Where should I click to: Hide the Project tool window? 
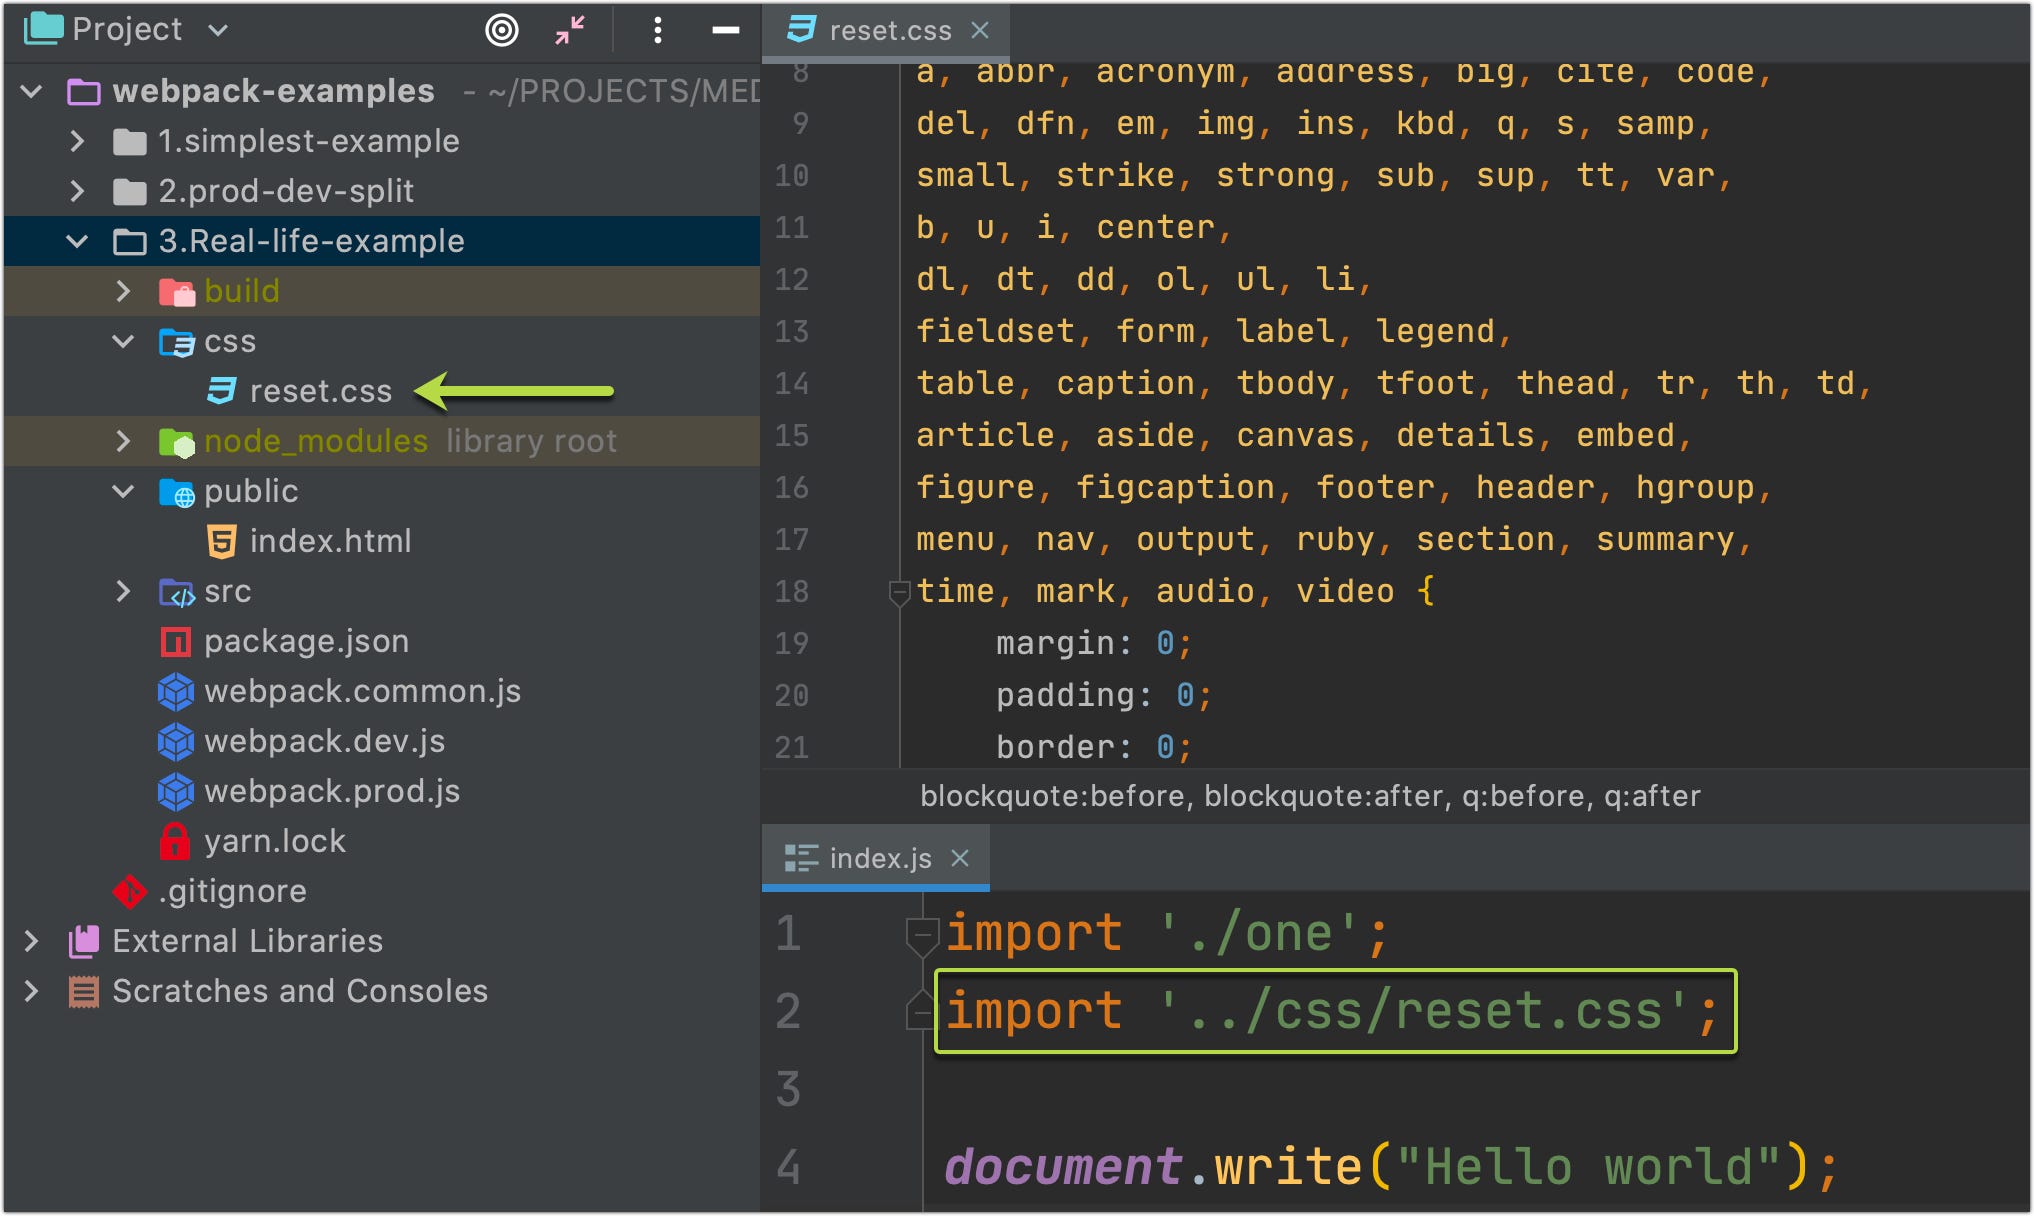point(725,31)
